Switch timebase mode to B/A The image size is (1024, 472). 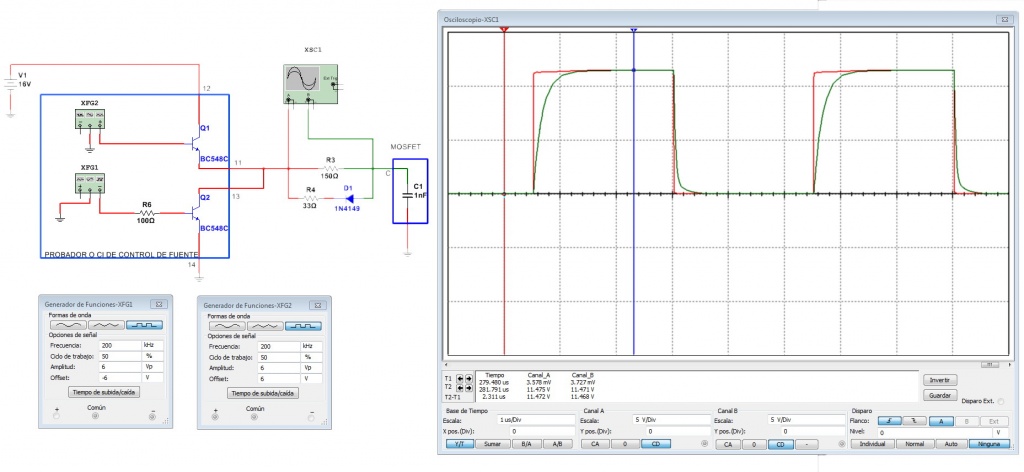(522, 442)
